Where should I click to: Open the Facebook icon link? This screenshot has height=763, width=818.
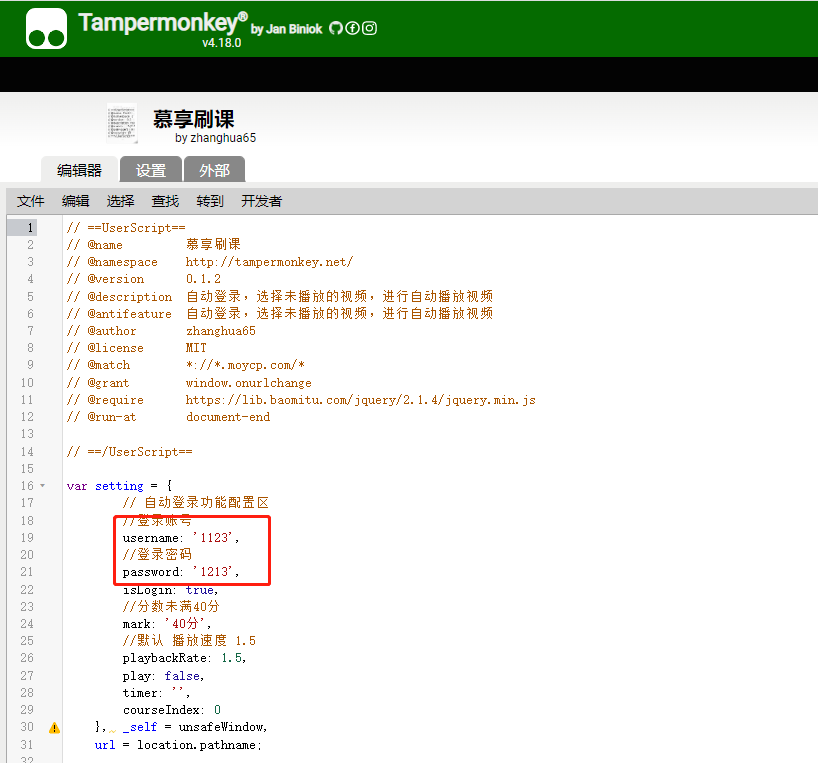[x=353, y=28]
